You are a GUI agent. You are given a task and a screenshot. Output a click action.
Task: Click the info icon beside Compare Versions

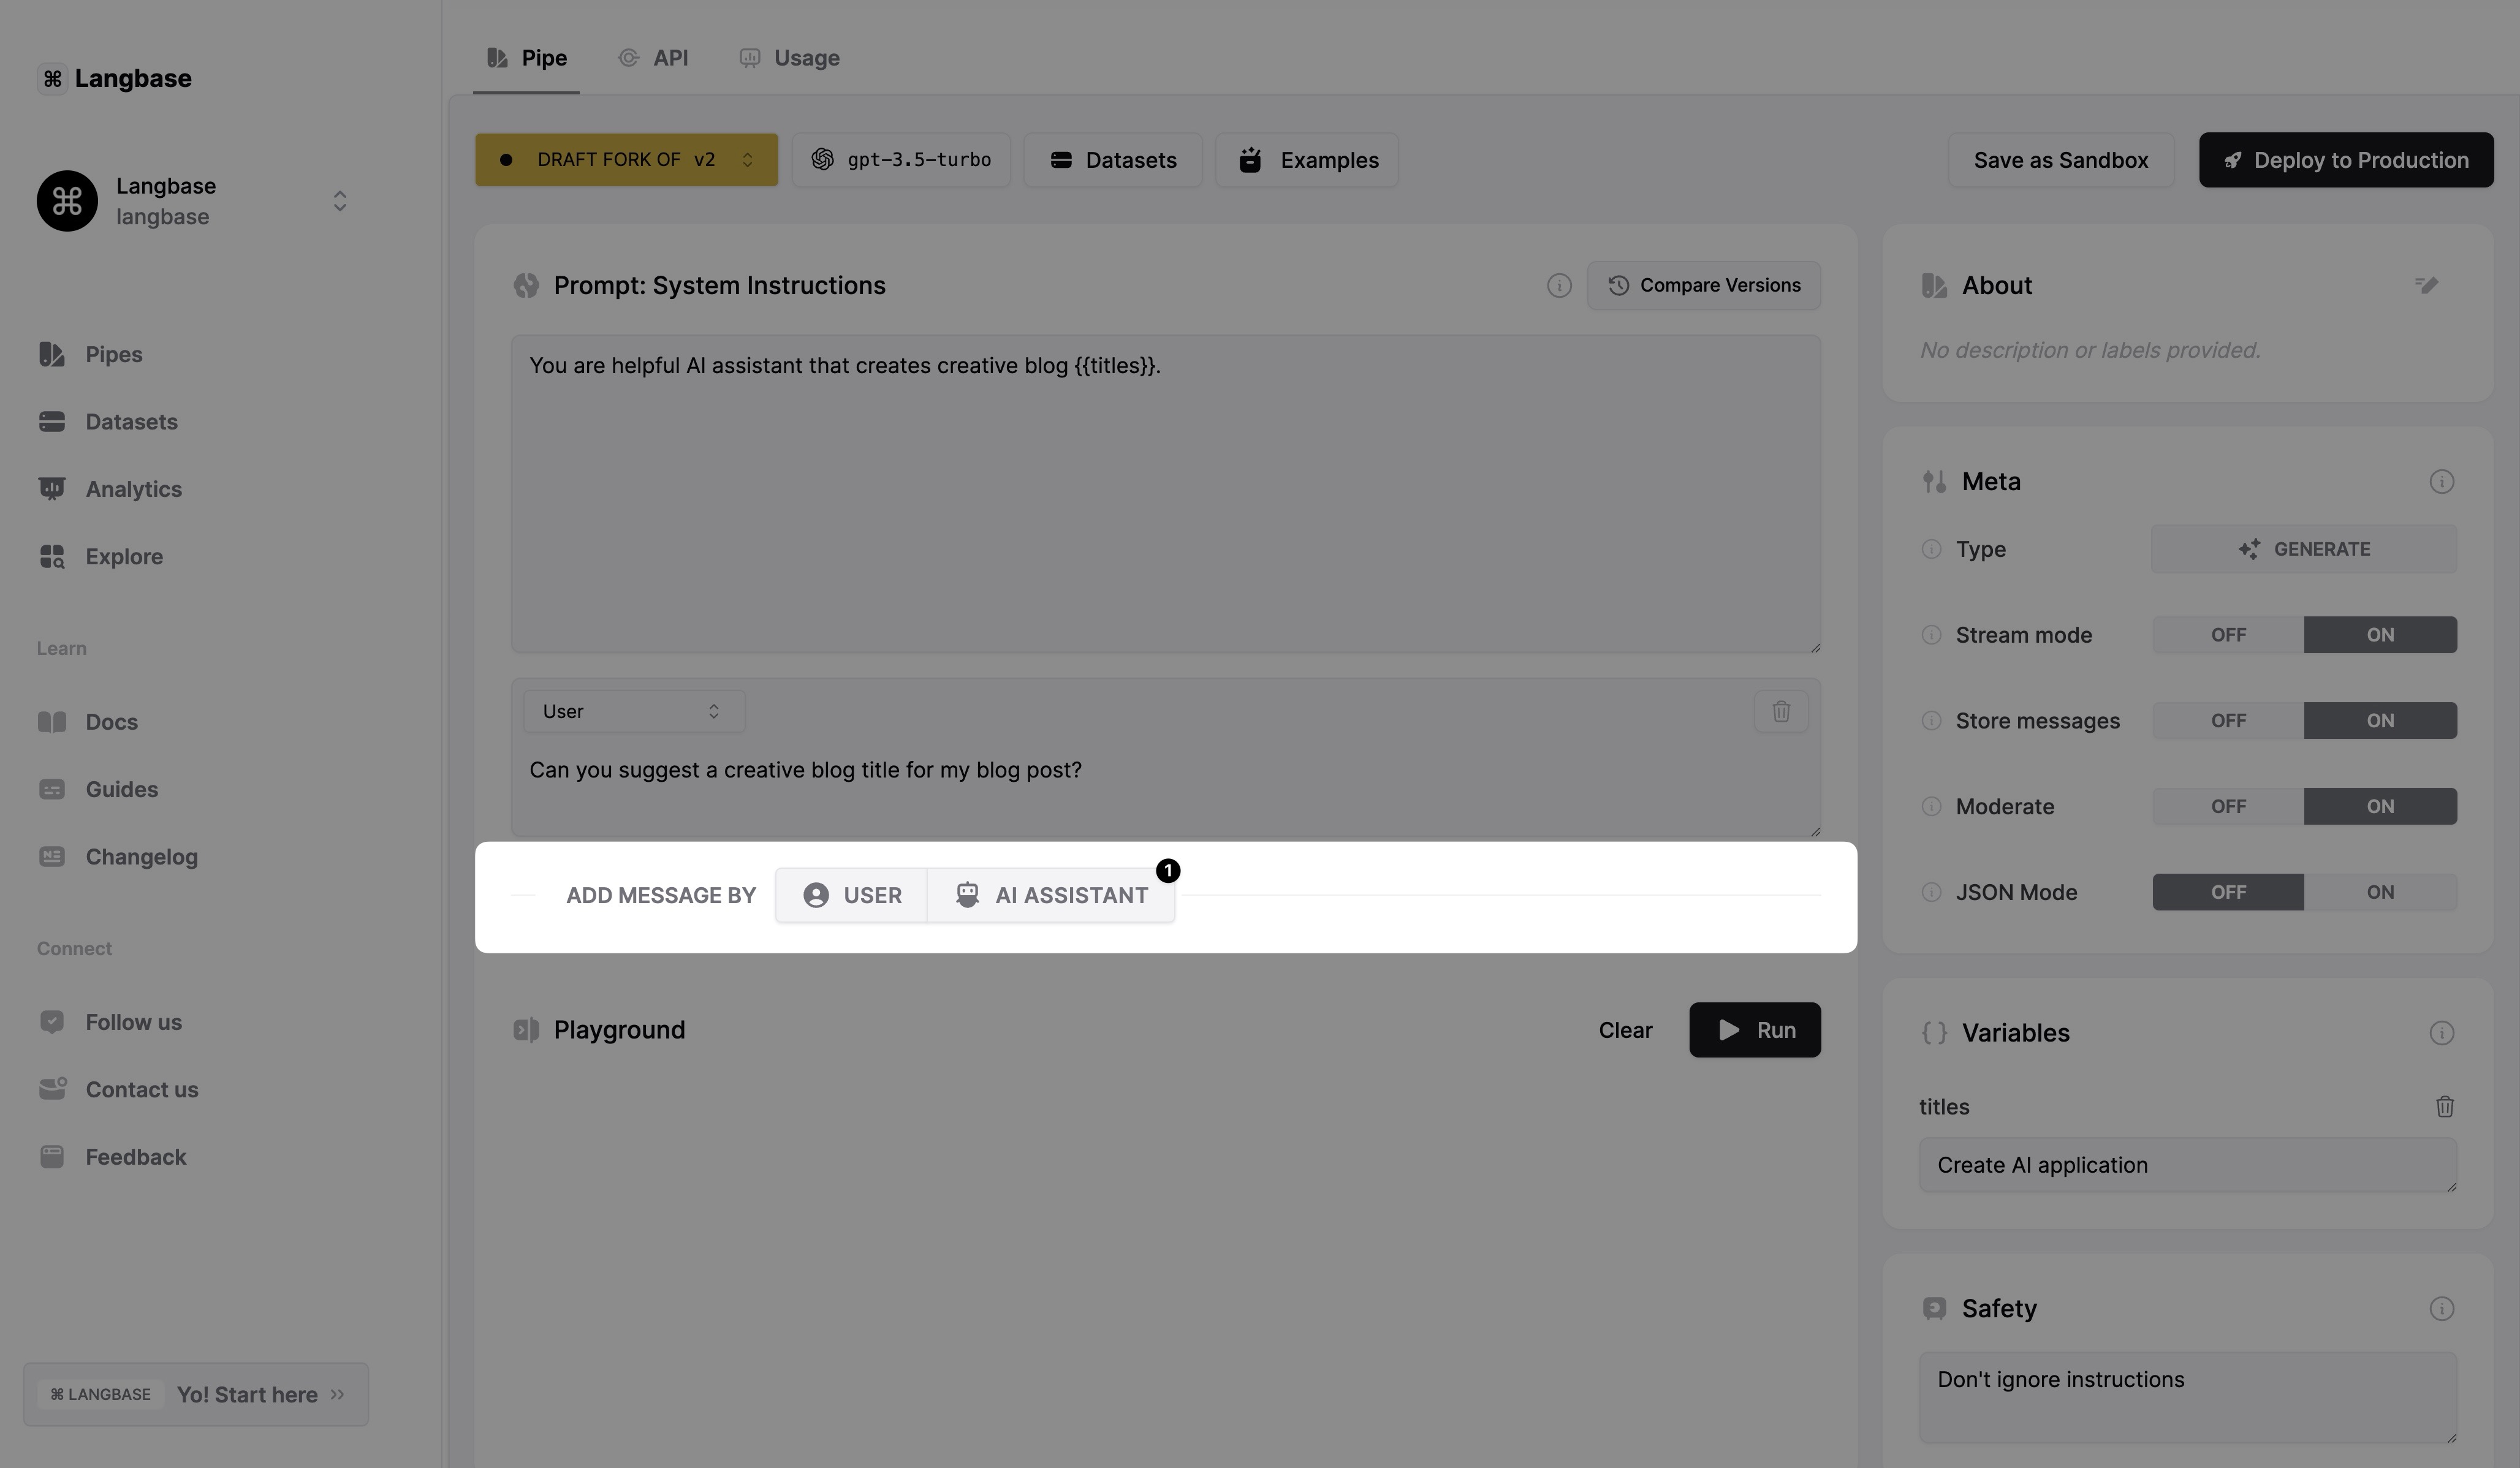[1558, 286]
